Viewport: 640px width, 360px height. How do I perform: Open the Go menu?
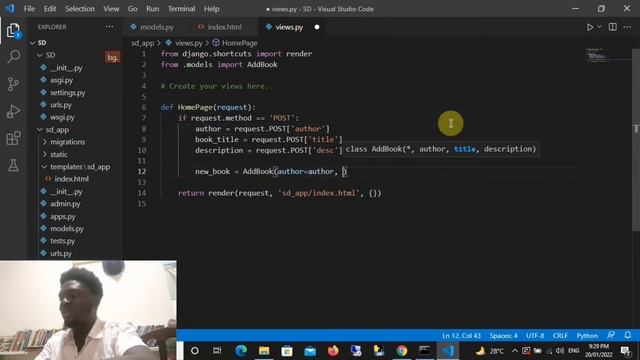(133, 9)
